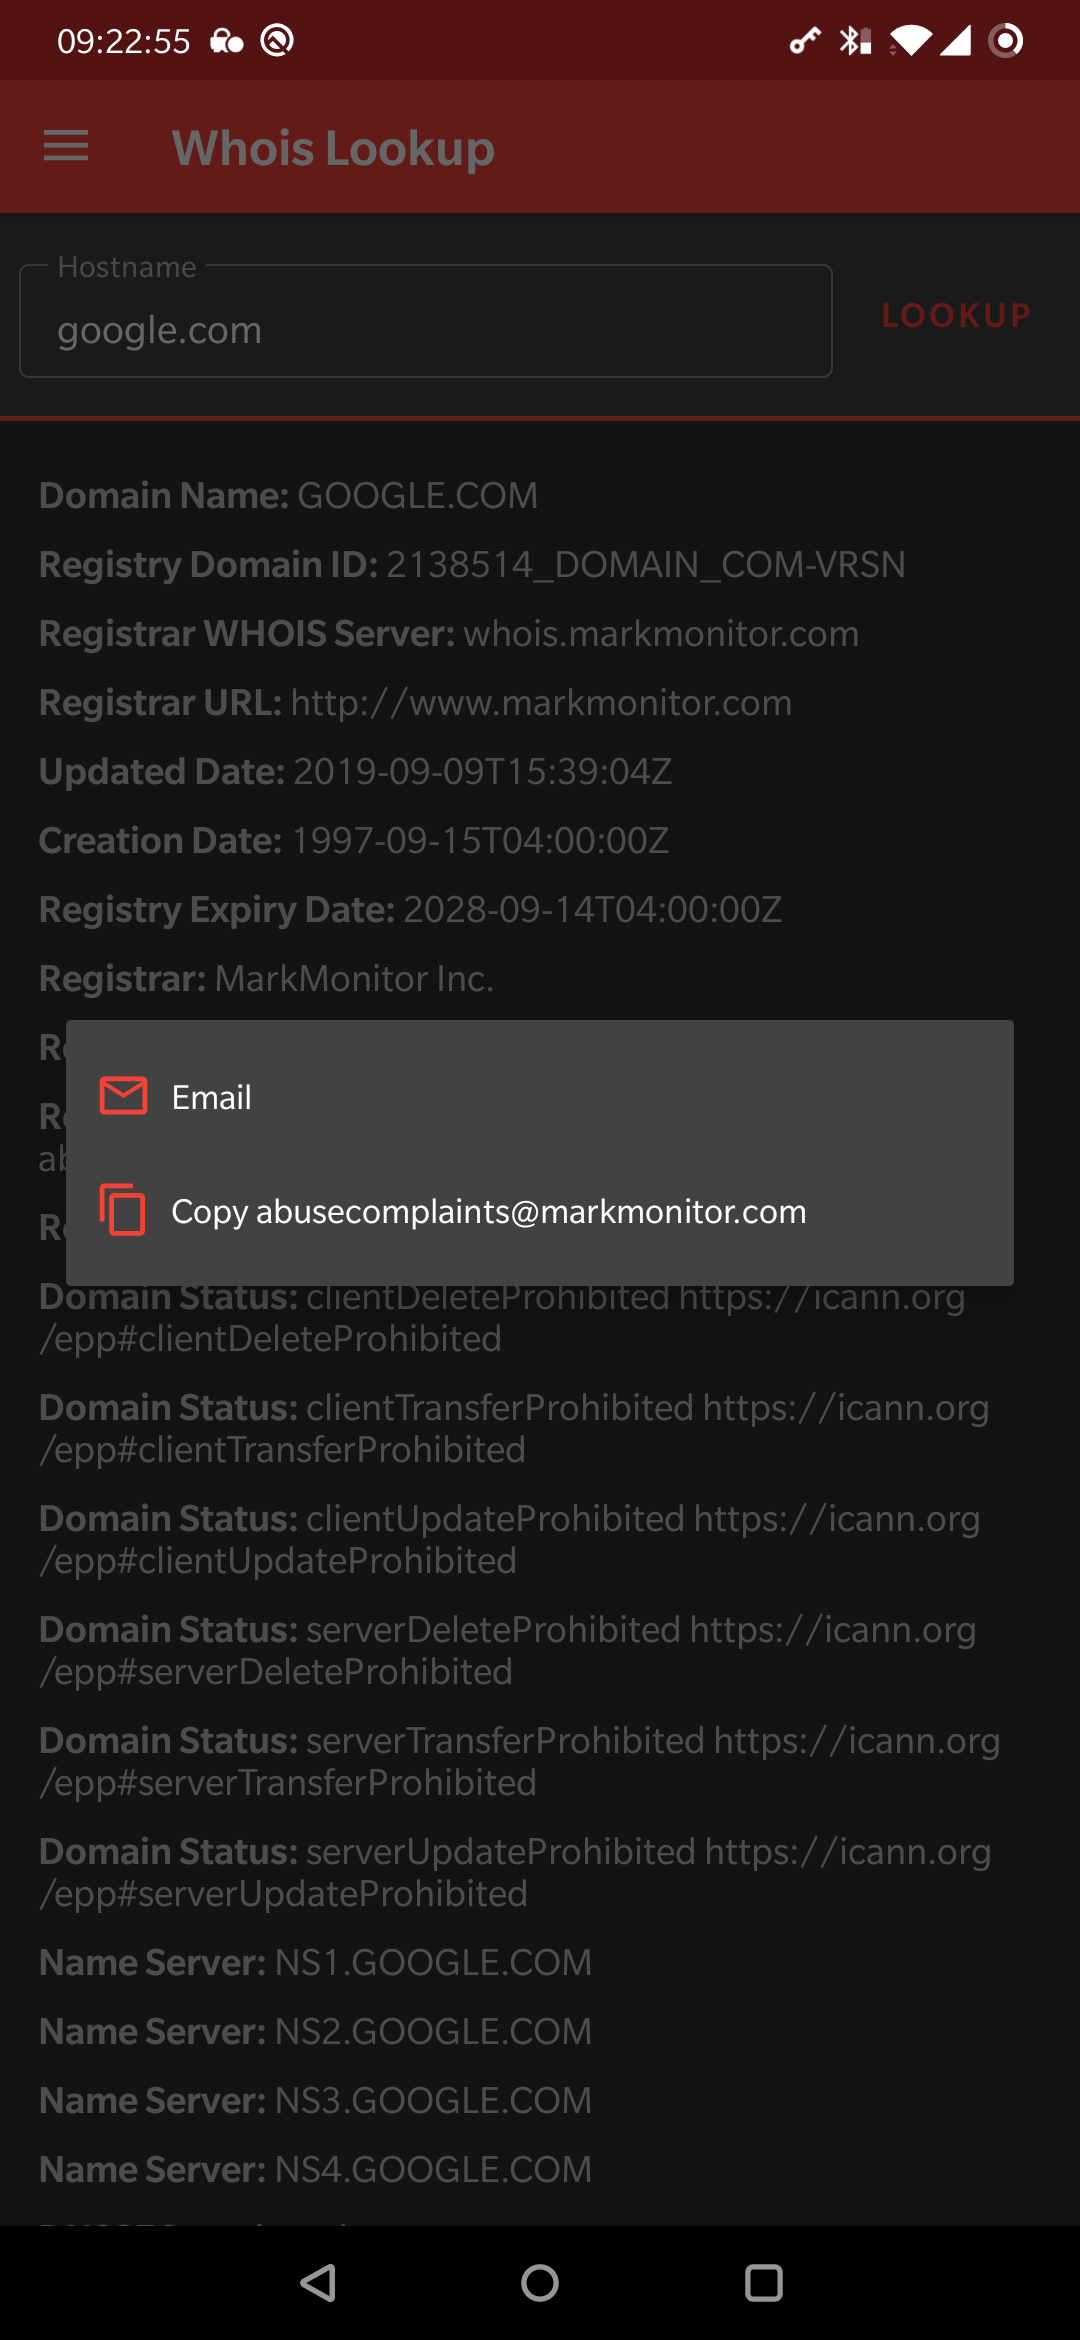Tap the NS4.GOOGLE.COM name server entry

pos(433,2170)
